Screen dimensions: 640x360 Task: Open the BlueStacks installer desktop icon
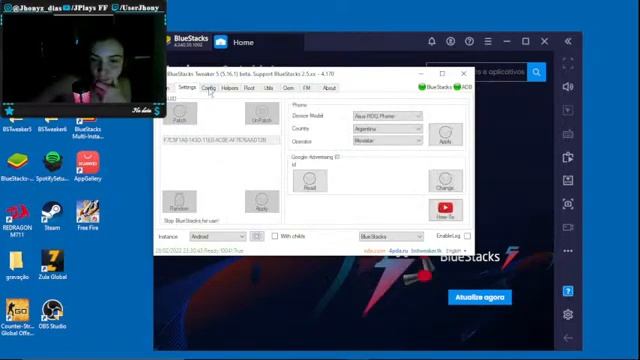pos(17,167)
